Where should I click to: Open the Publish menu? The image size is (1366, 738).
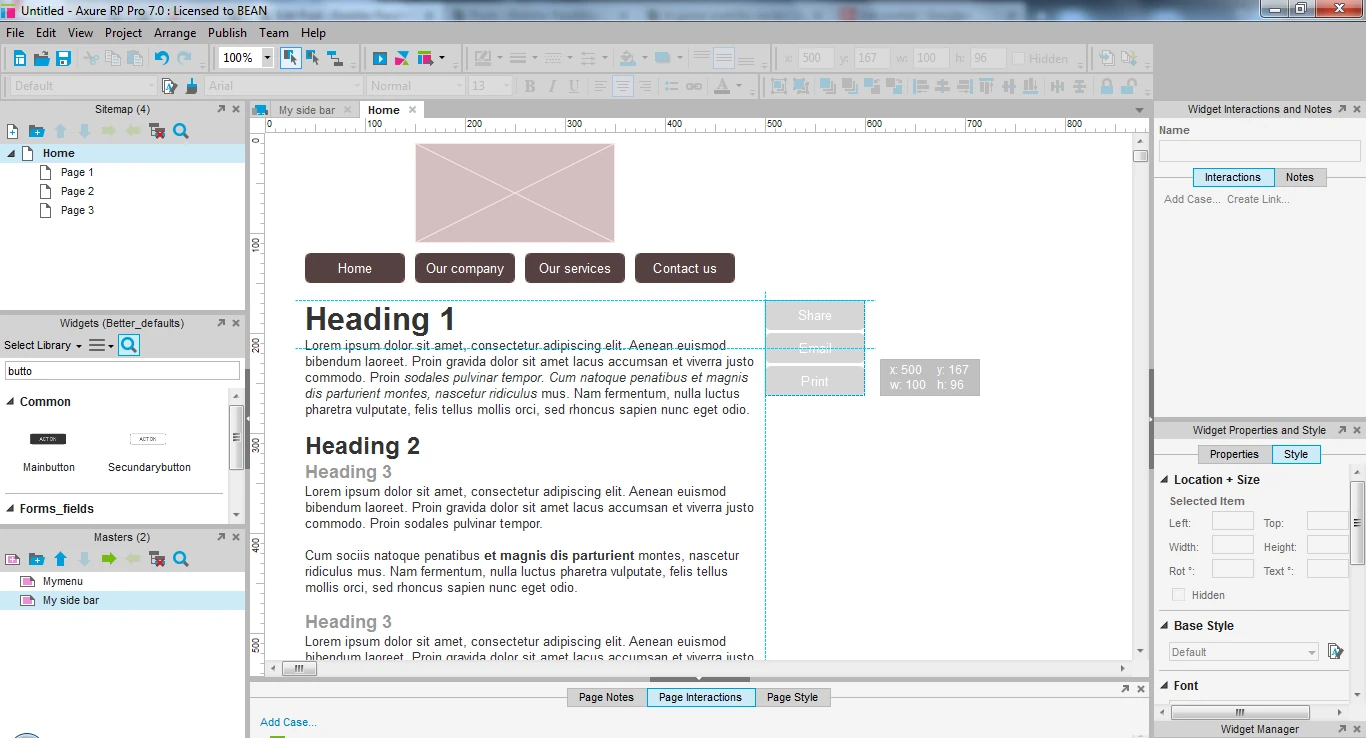[x=227, y=33]
